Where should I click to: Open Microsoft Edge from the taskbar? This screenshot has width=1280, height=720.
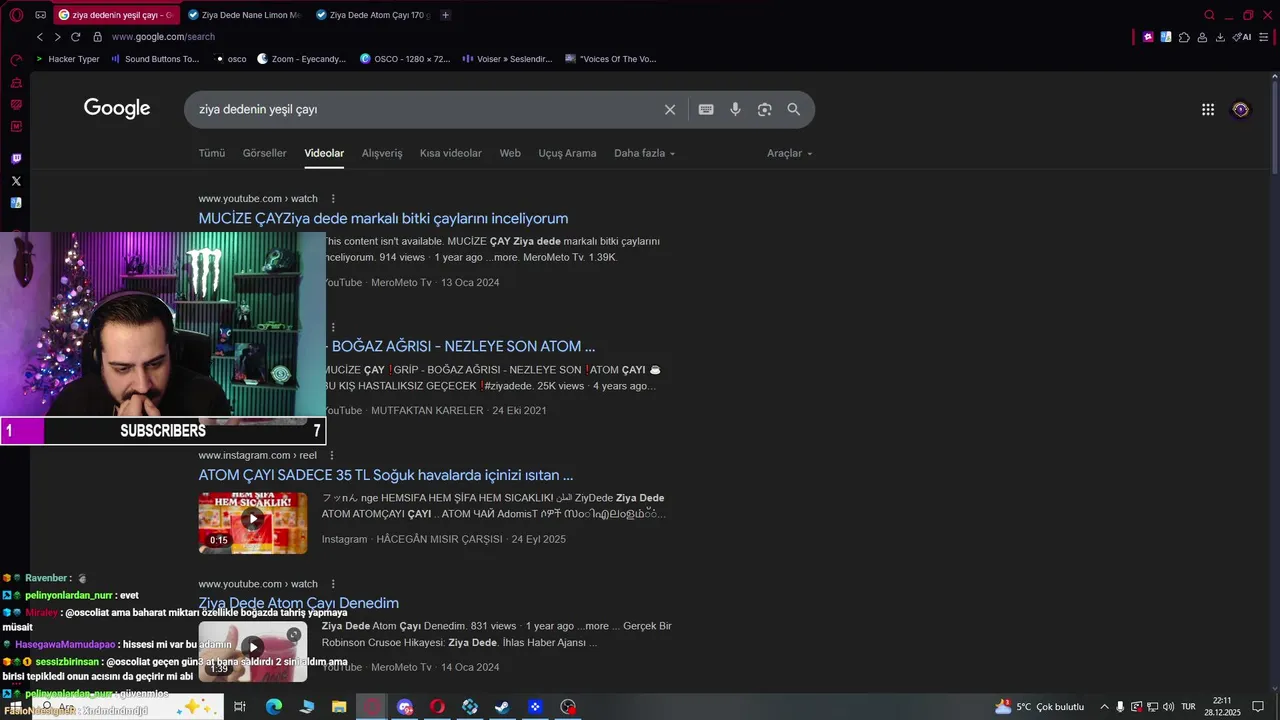[274, 707]
